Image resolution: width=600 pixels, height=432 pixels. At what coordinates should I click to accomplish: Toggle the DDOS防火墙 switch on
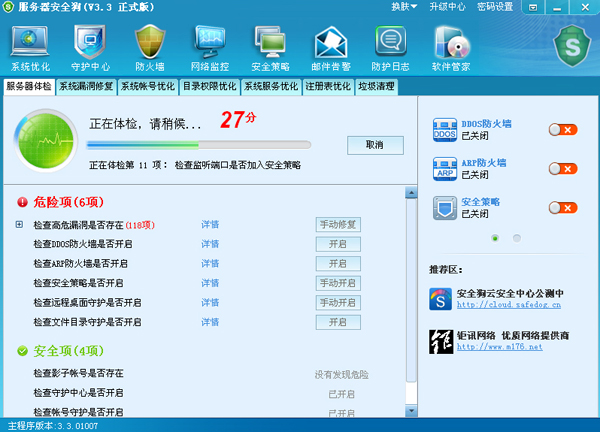tap(562, 130)
